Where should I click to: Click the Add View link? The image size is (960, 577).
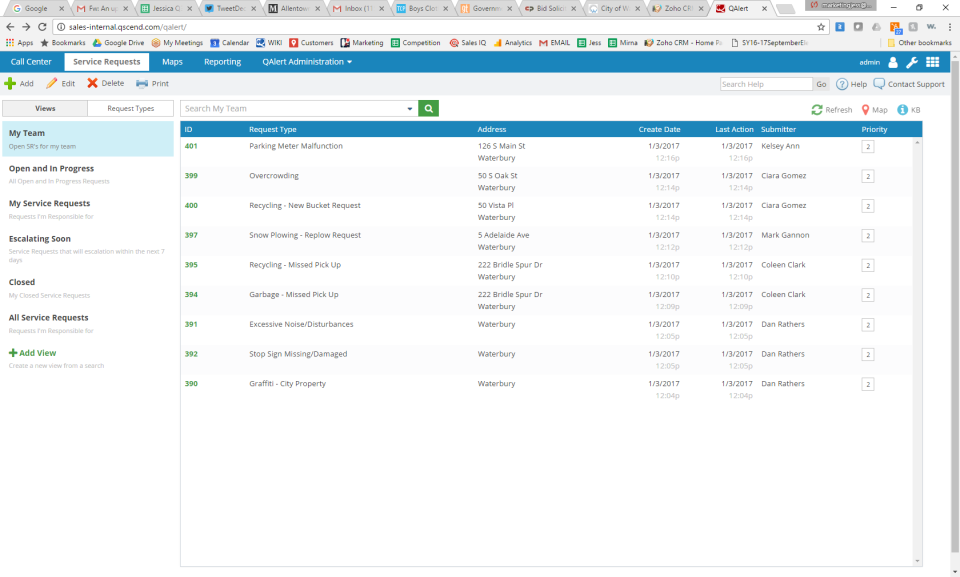(x=36, y=352)
